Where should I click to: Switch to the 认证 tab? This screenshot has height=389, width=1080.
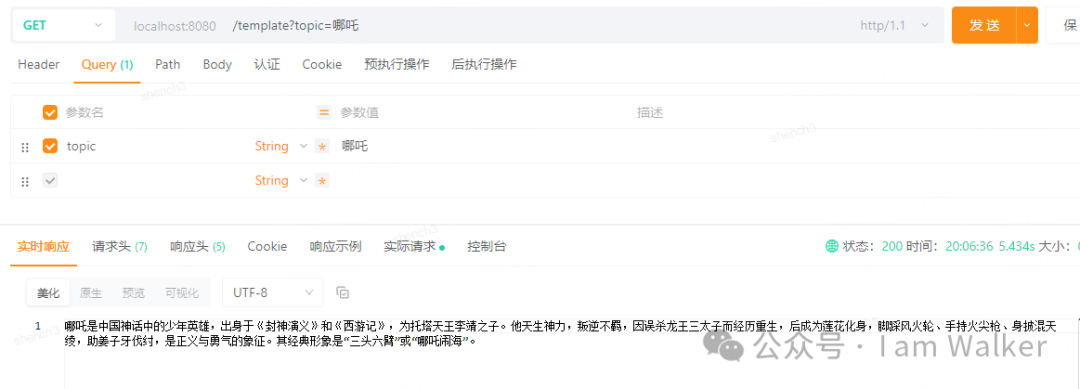267,65
